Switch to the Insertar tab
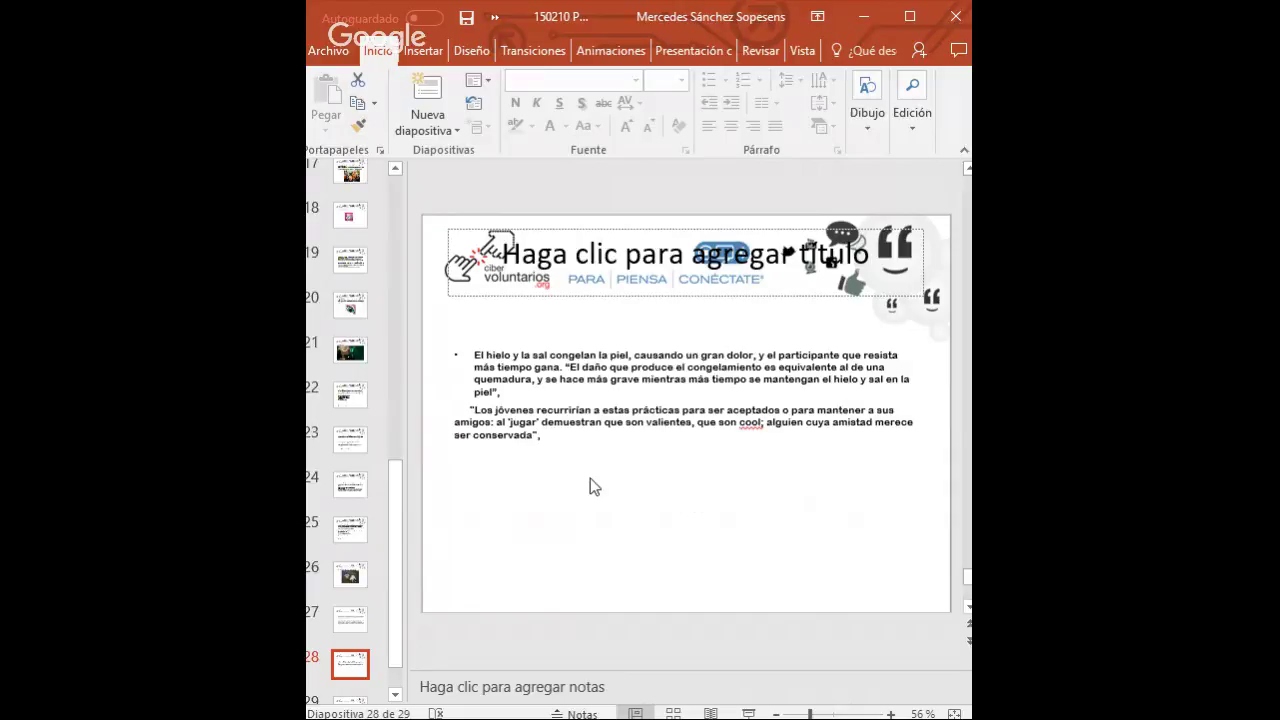The height and width of the screenshot is (720, 1280). pos(423,51)
